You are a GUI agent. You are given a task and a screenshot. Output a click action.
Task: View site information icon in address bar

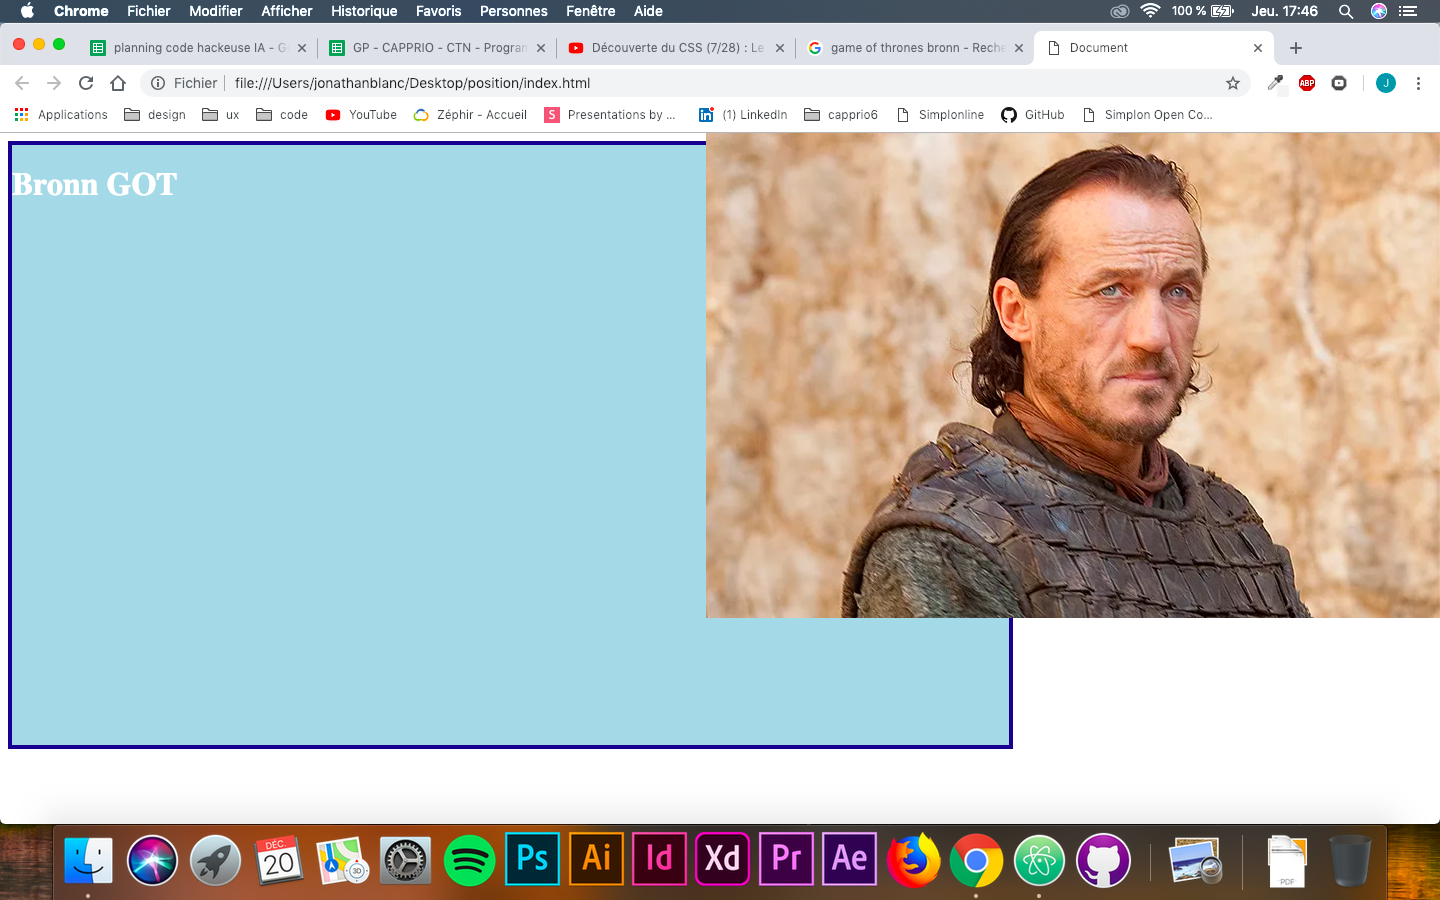click(x=158, y=83)
